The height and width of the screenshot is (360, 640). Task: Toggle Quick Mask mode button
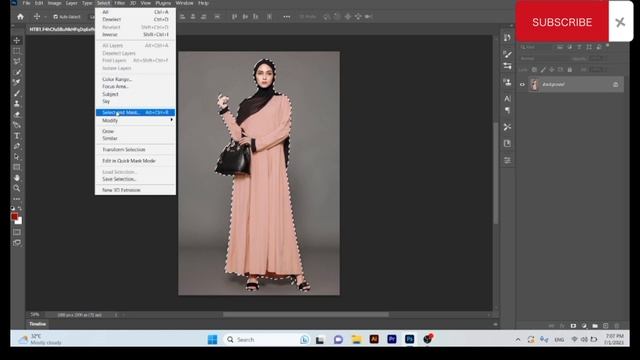[x=17, y=232]
